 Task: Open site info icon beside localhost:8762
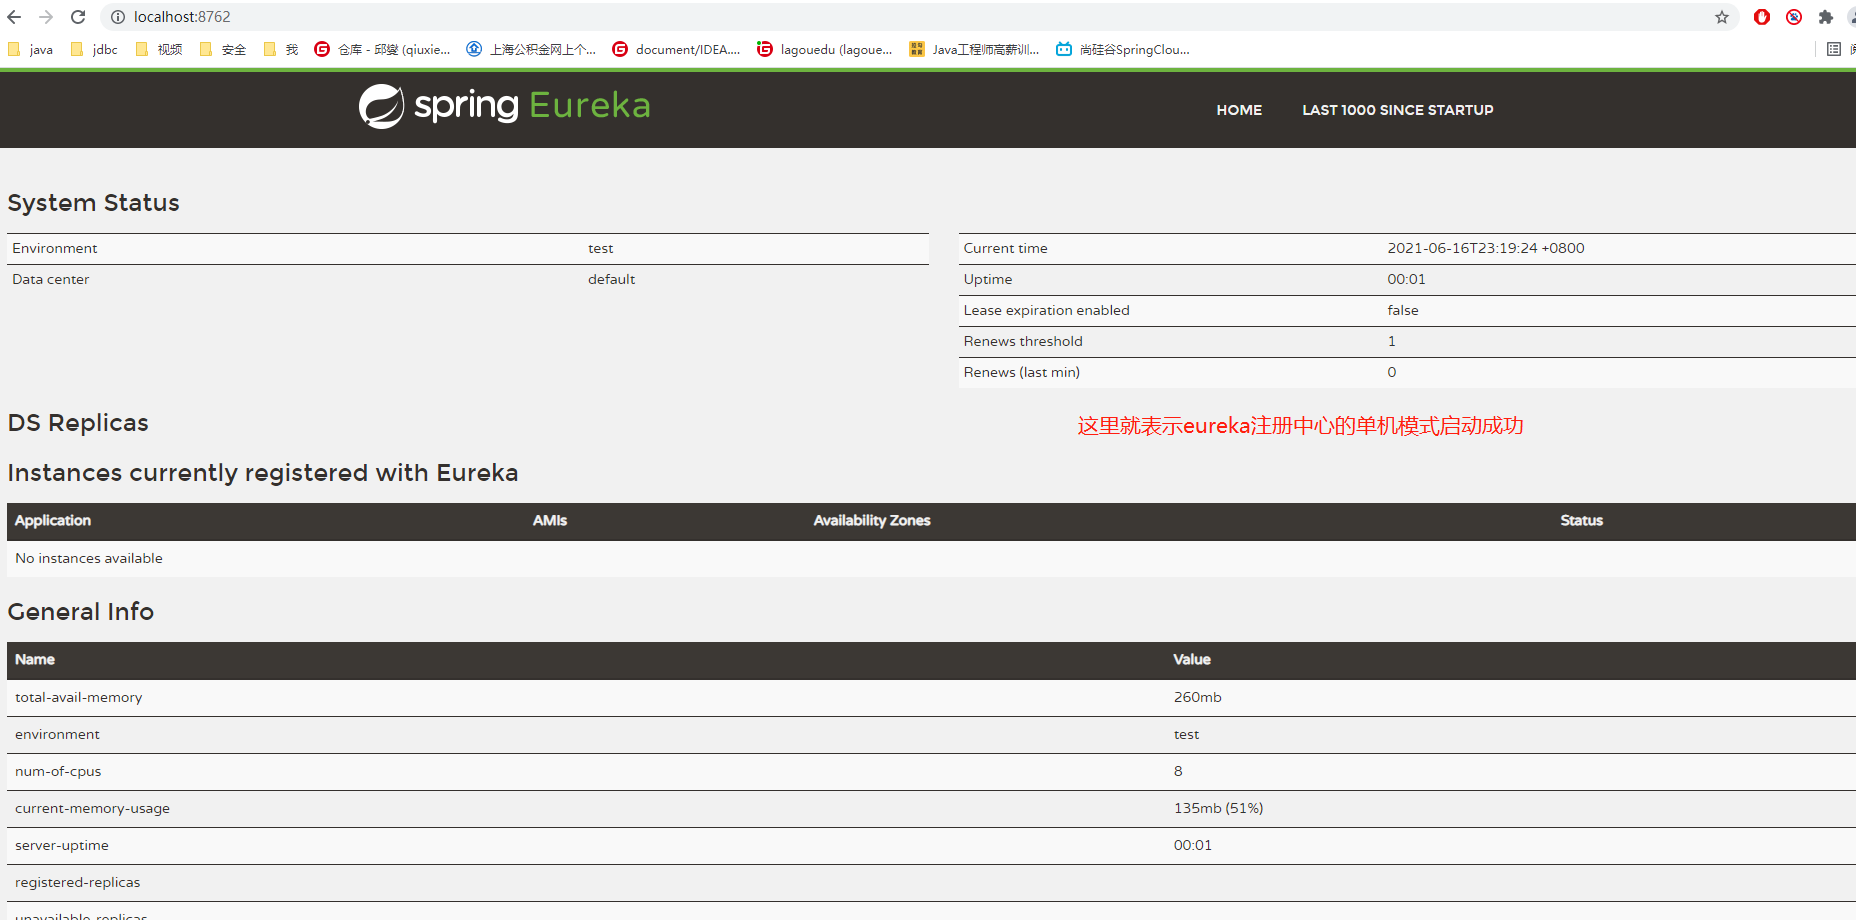coord(117,17)
